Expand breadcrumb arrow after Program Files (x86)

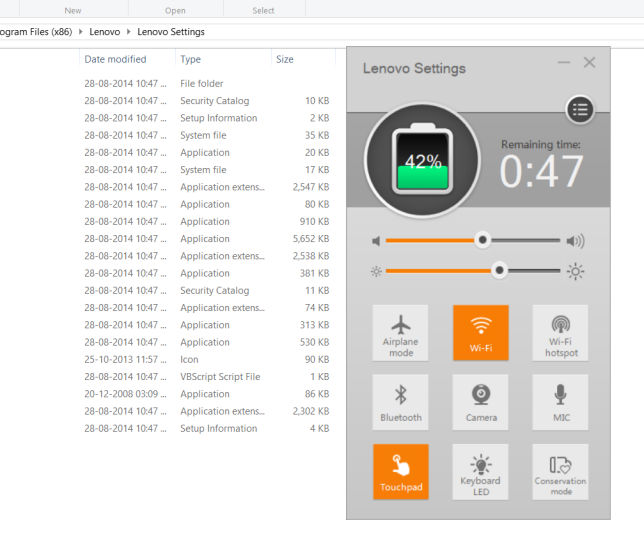click(x=80, y=32)
